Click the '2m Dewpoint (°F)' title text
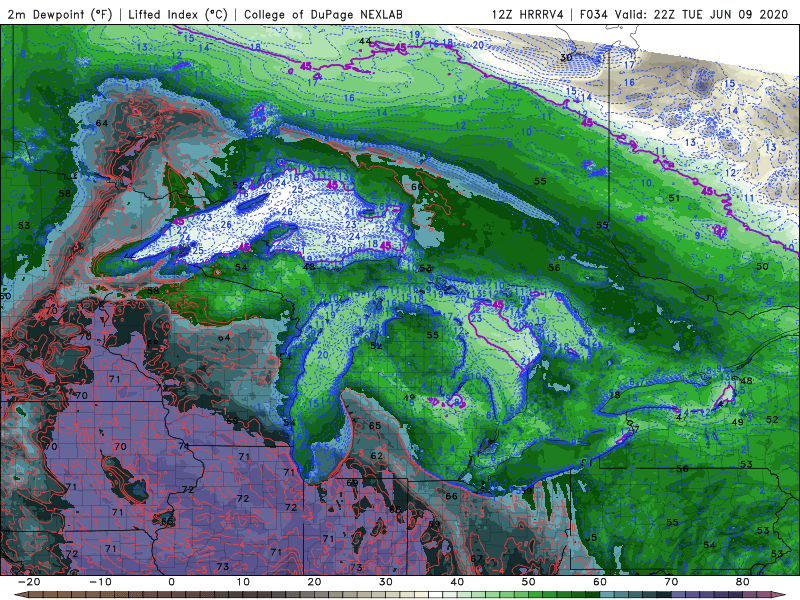The height and width of the screenshot is (600, 800). tap(59, 14)
